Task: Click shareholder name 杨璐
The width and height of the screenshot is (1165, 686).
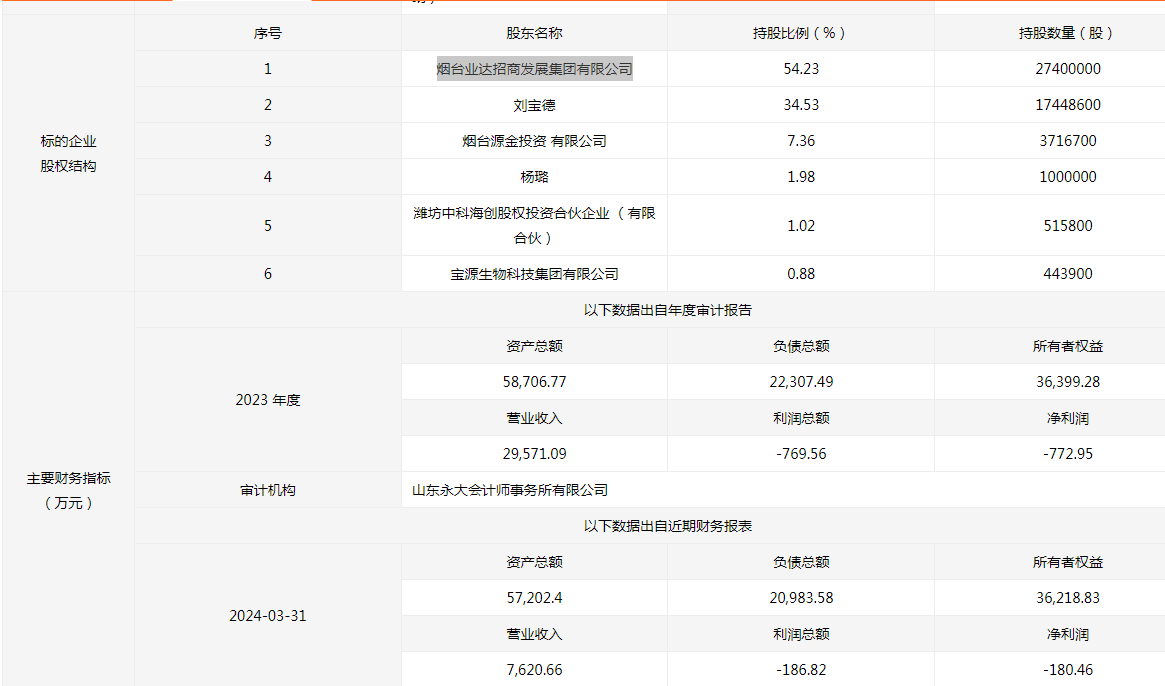Action: tap(534, 177)
